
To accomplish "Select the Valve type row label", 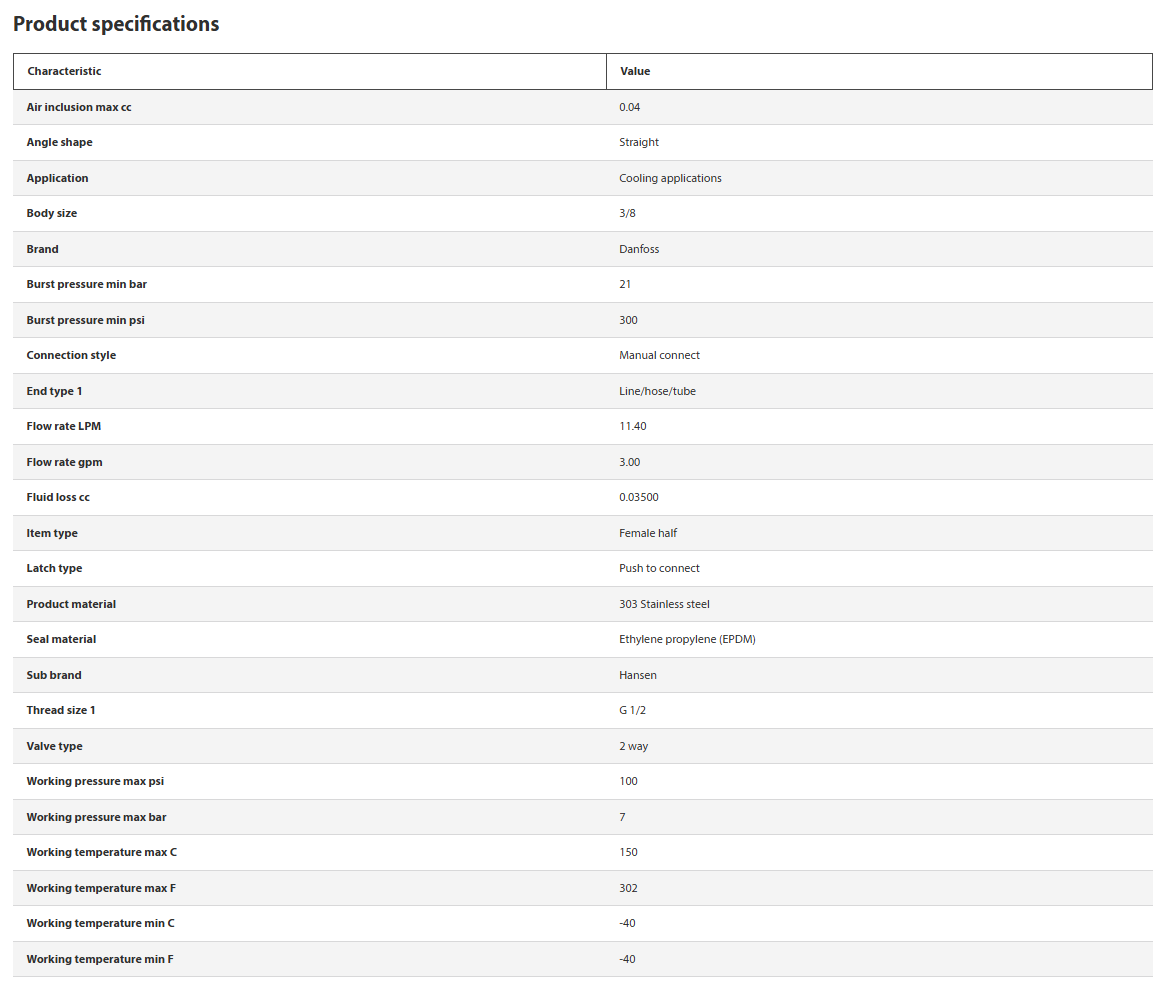I will coord(54,746).
